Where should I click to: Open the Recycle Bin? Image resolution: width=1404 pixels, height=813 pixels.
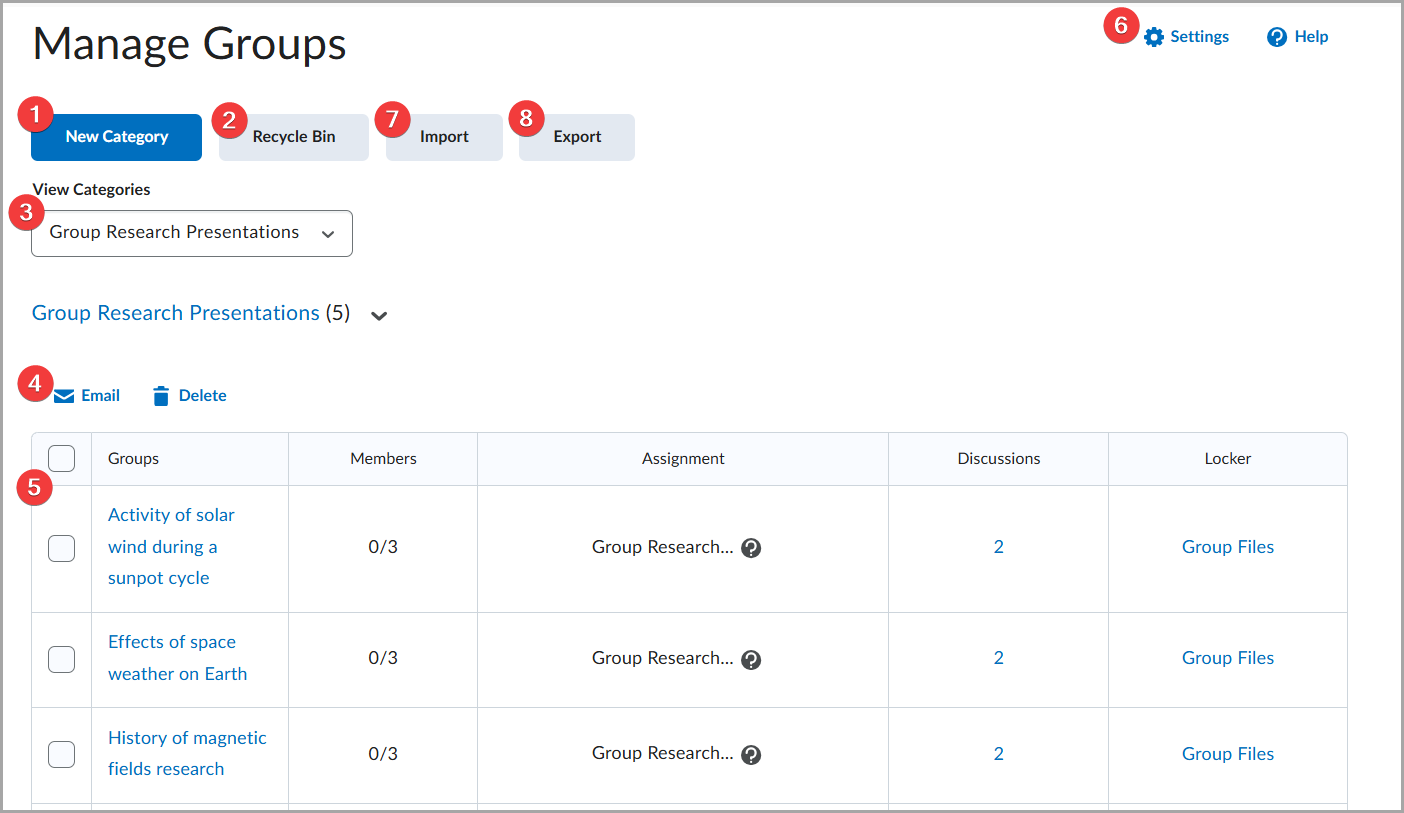(x=293, y=137)
